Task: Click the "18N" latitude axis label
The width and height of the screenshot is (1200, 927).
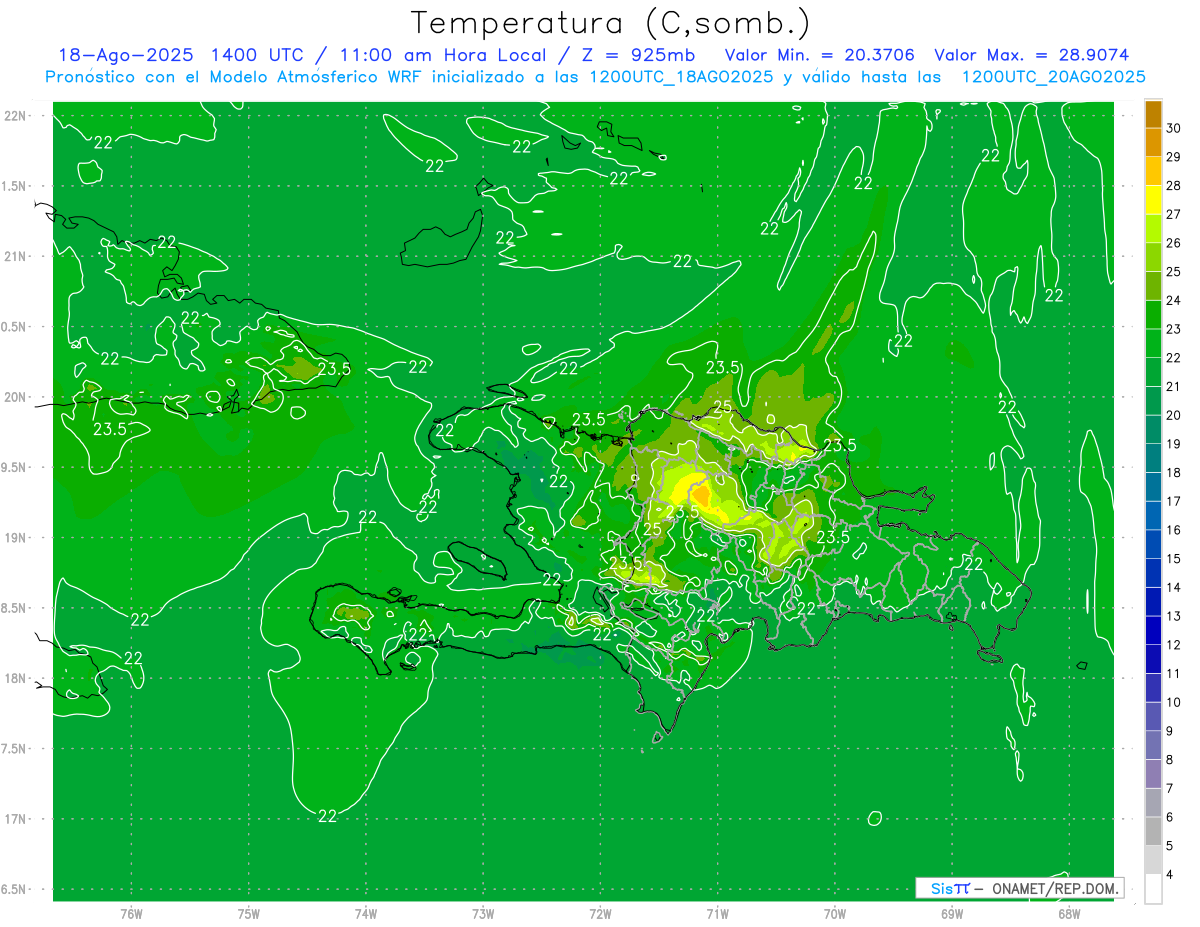Action: (16, 678)
